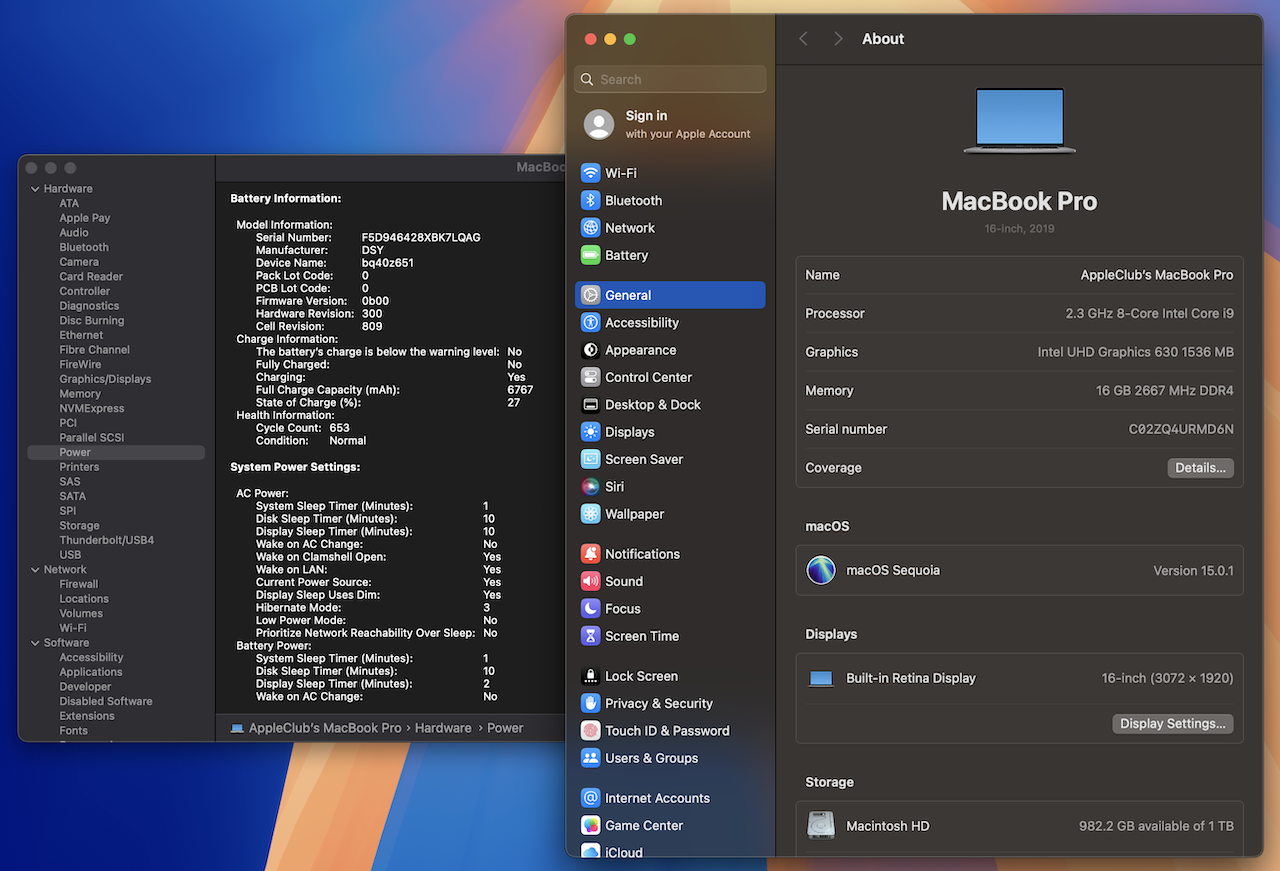
Task: Open Display Settings button
Action: pos(1172,724)
